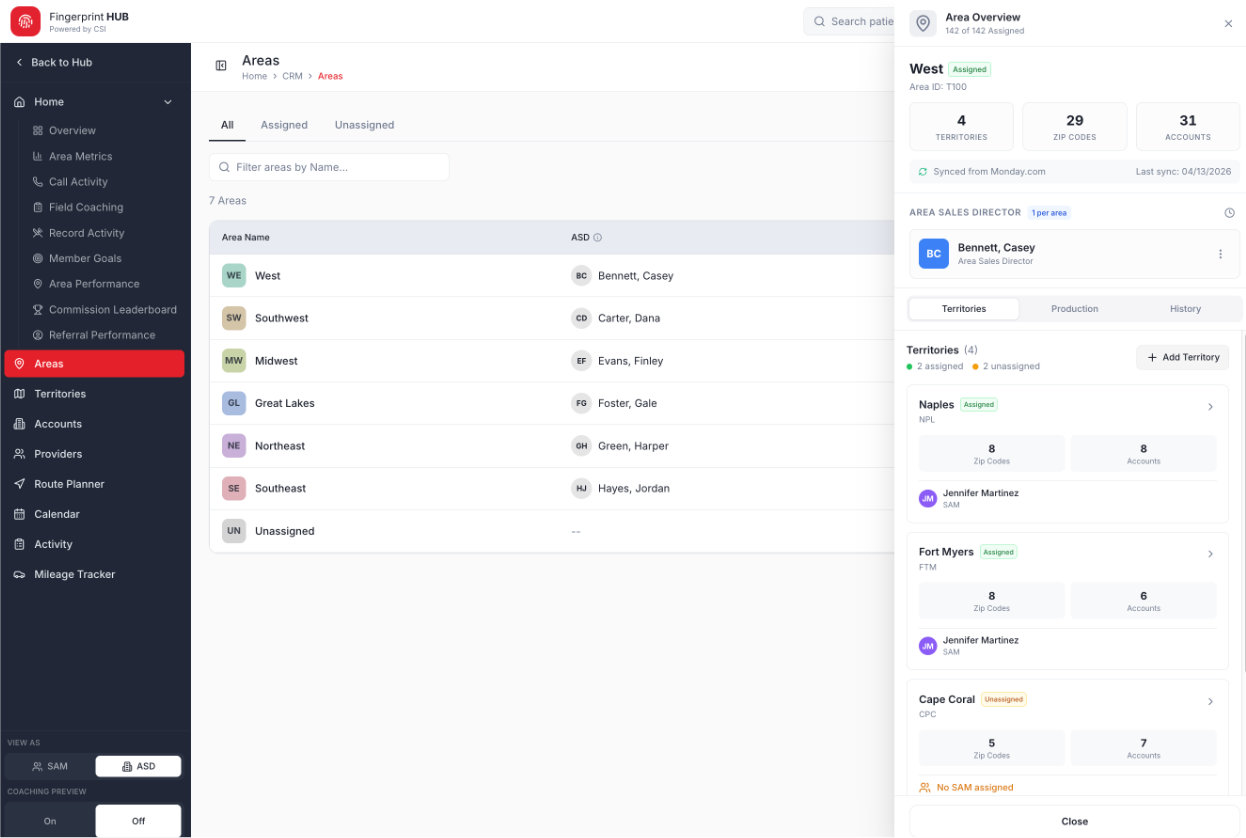Open the CRM breadcrumb link
1246x838 pixels.
(x=292, y=76)
